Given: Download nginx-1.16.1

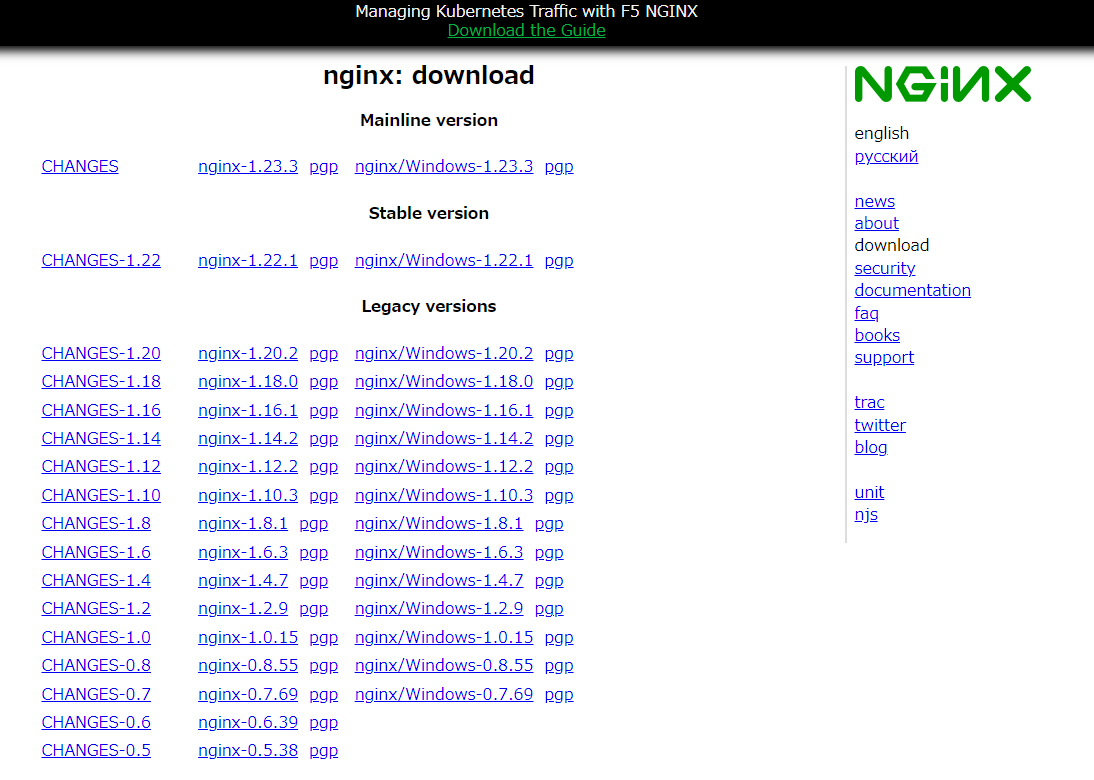Looking at the screenshot, I should click(248, 410).
